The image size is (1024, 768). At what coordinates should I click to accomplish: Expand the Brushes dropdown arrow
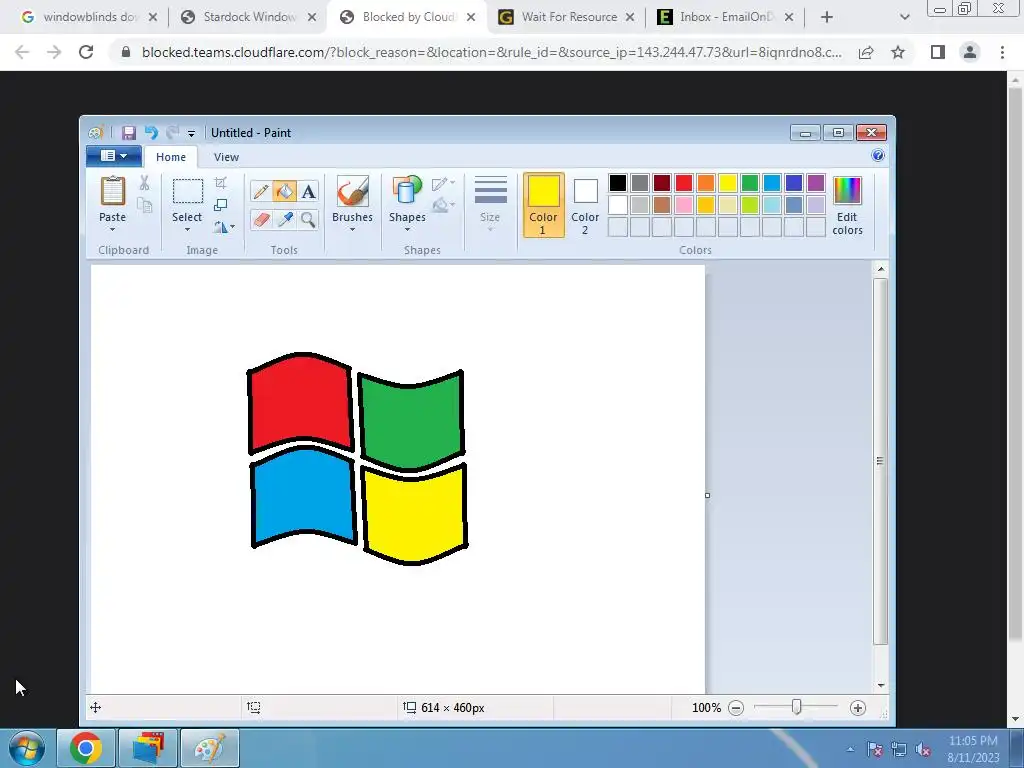point(353,230)
